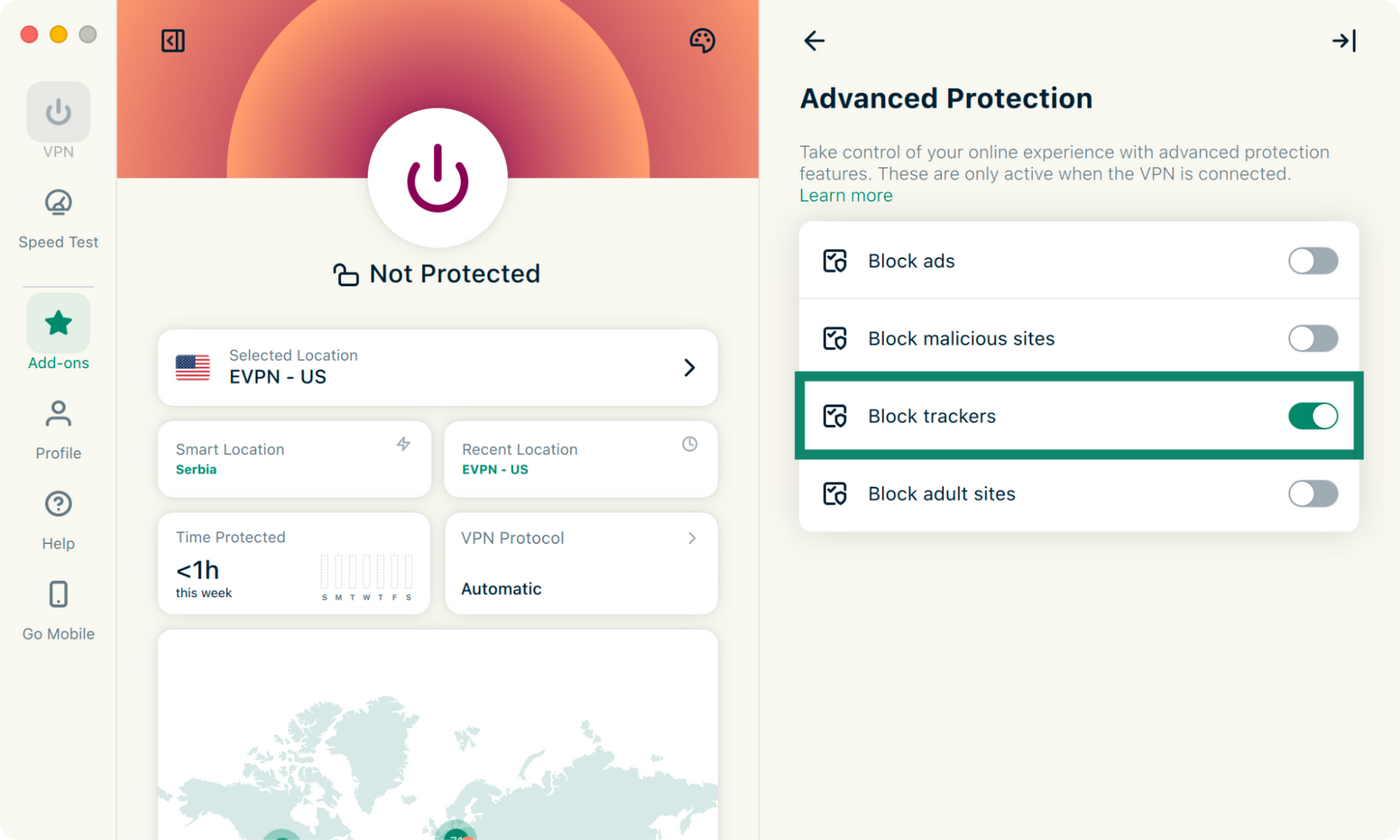Enable the Block malicious sites toggle
Screen dimensions: 1400x840
coord(1313,338)
